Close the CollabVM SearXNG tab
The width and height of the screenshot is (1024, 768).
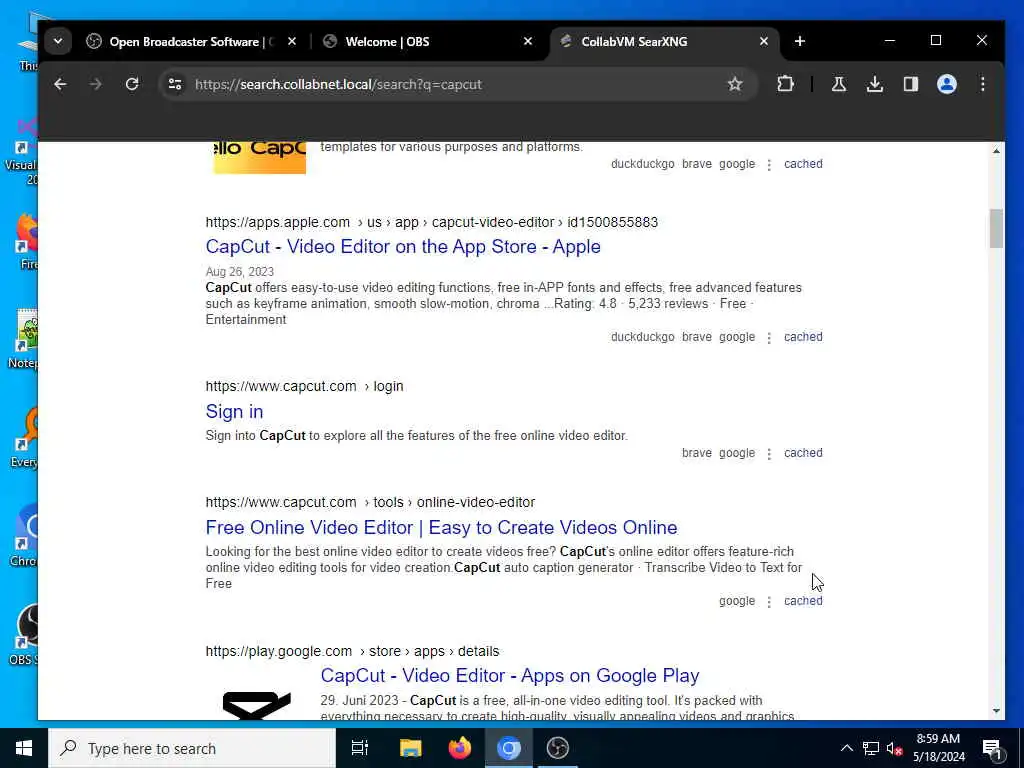763,42
